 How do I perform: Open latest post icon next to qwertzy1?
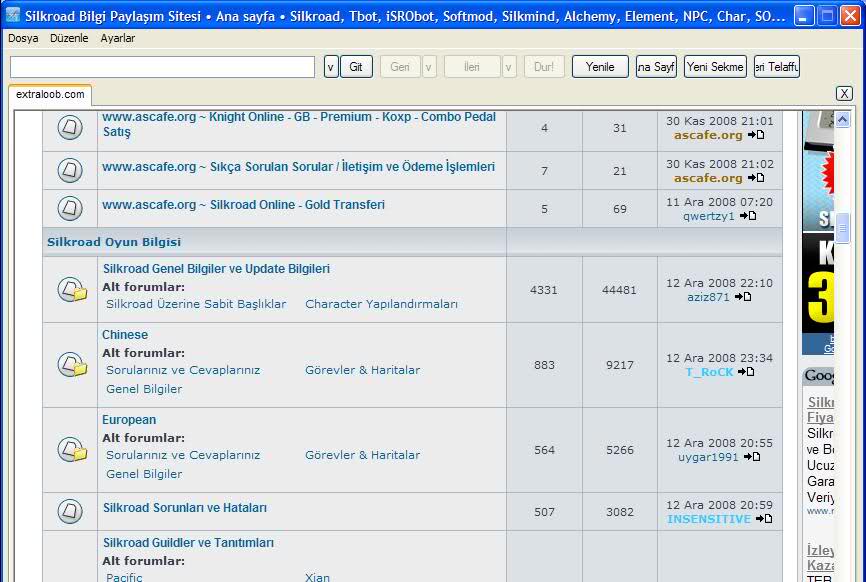pyautogui.click(x=748, y=216)
